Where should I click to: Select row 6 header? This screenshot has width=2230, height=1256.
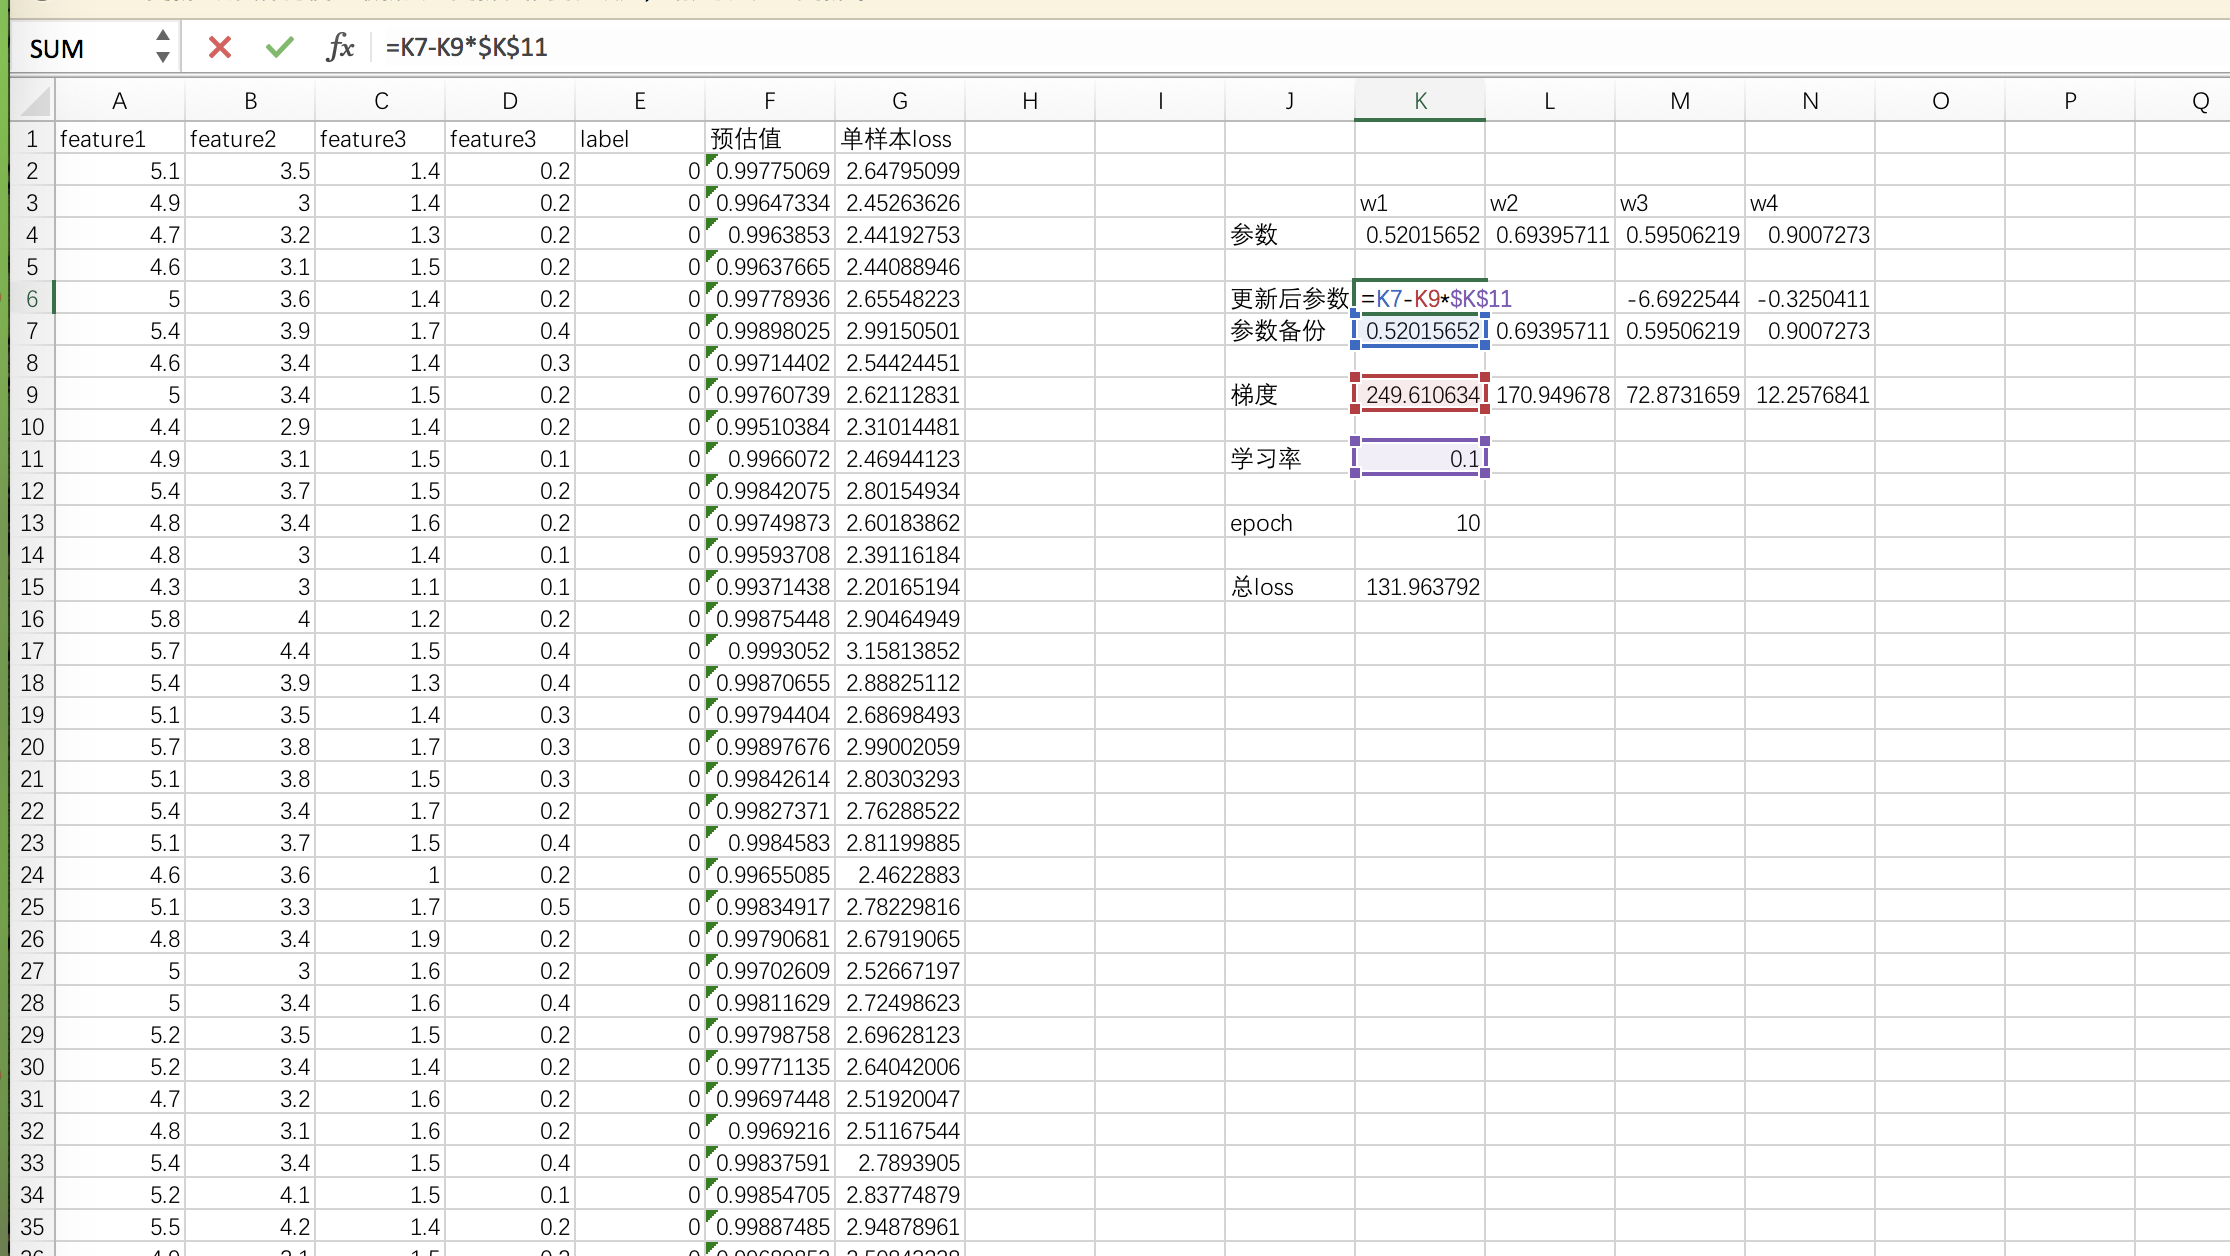click(32, 299)
